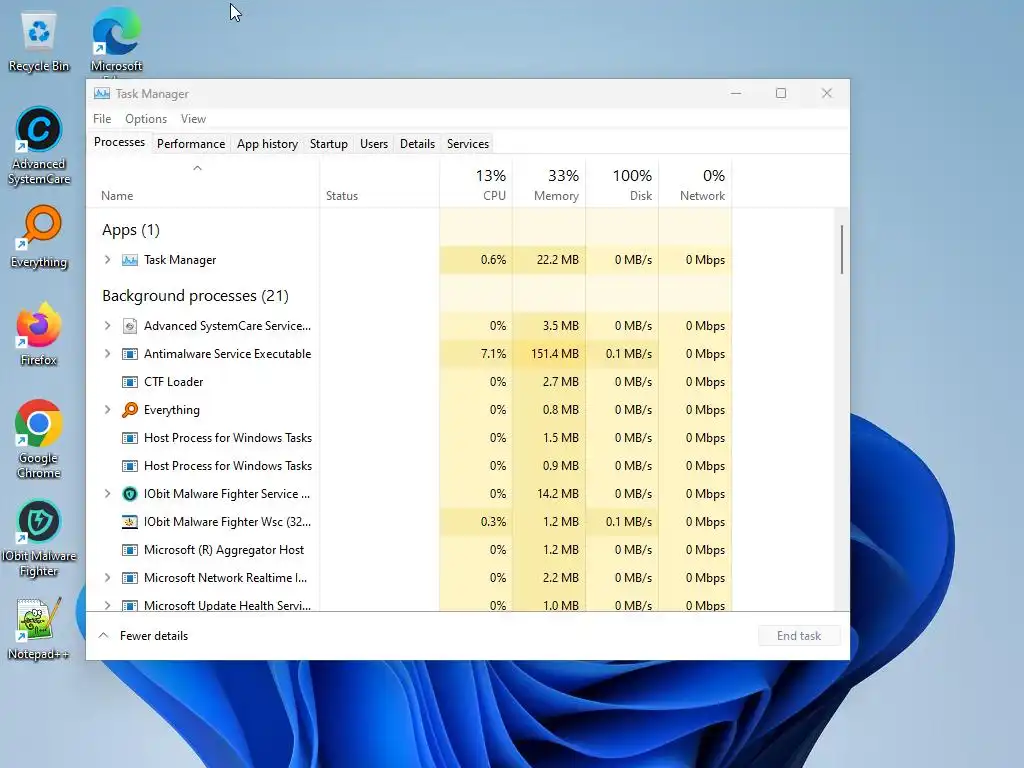Select the CTF Loader process row
Image resolution: width=1024 pixels, height=768 pixels.
pos(409,382)
